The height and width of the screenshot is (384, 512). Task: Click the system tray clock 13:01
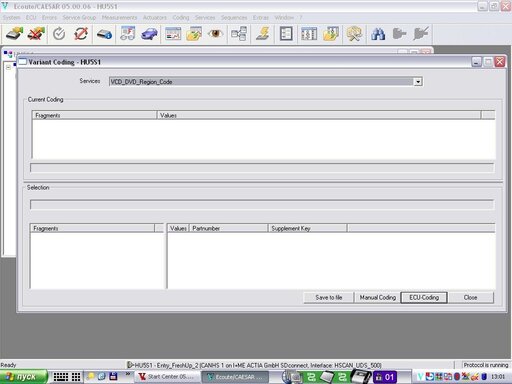point(498,377)
